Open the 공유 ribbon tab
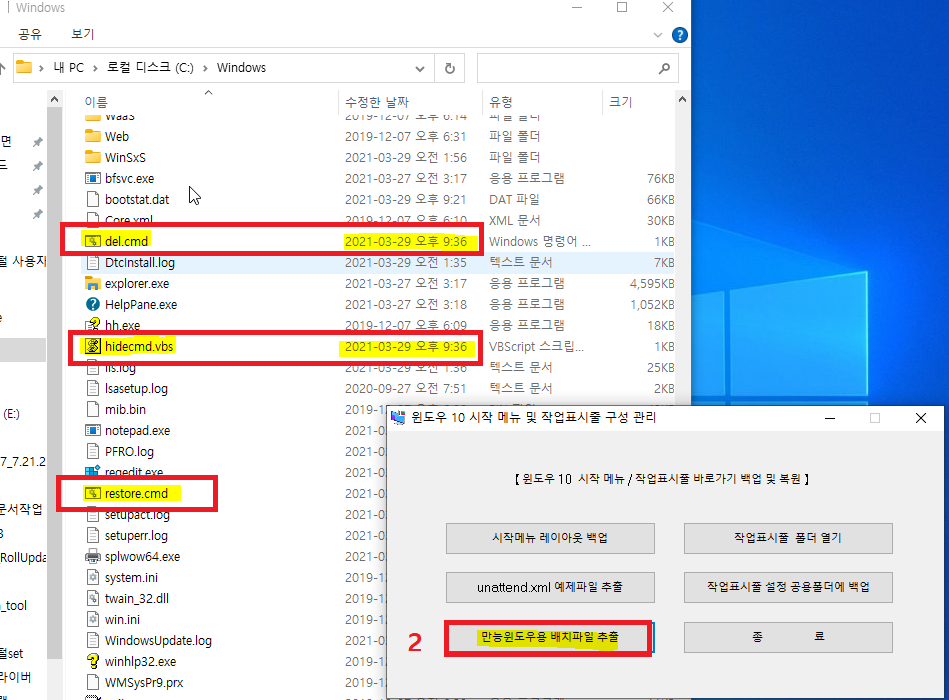Image resolution: width=949 pixels, height=700 pixels. (x=30, y=34)
